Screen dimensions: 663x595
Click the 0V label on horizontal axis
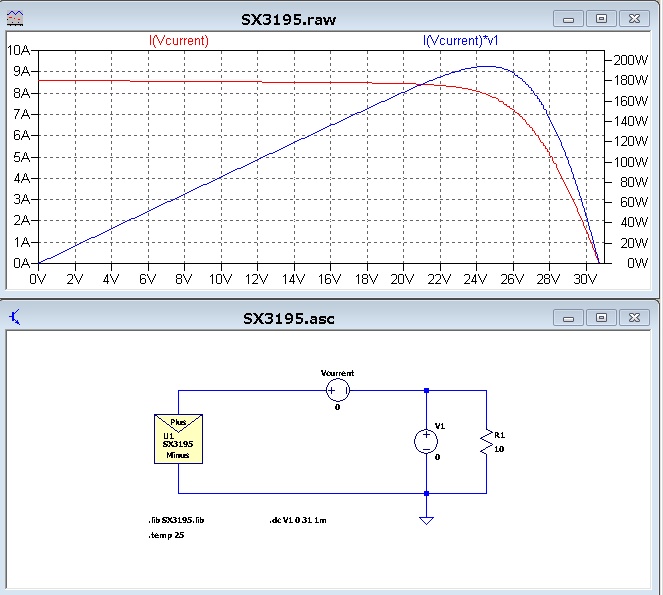coord(38,279)
